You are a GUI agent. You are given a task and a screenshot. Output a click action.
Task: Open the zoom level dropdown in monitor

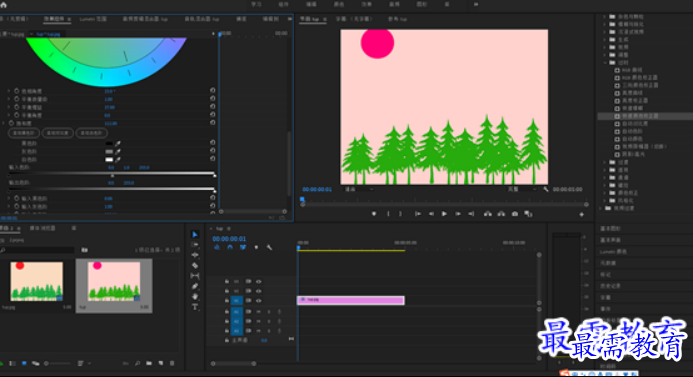coord(359,189)
